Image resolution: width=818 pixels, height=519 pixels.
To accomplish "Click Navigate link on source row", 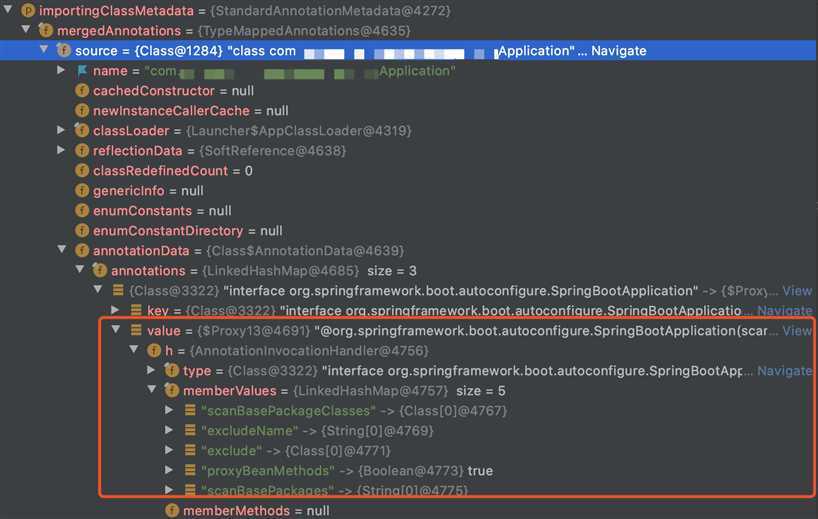I will tap(619, 51).
